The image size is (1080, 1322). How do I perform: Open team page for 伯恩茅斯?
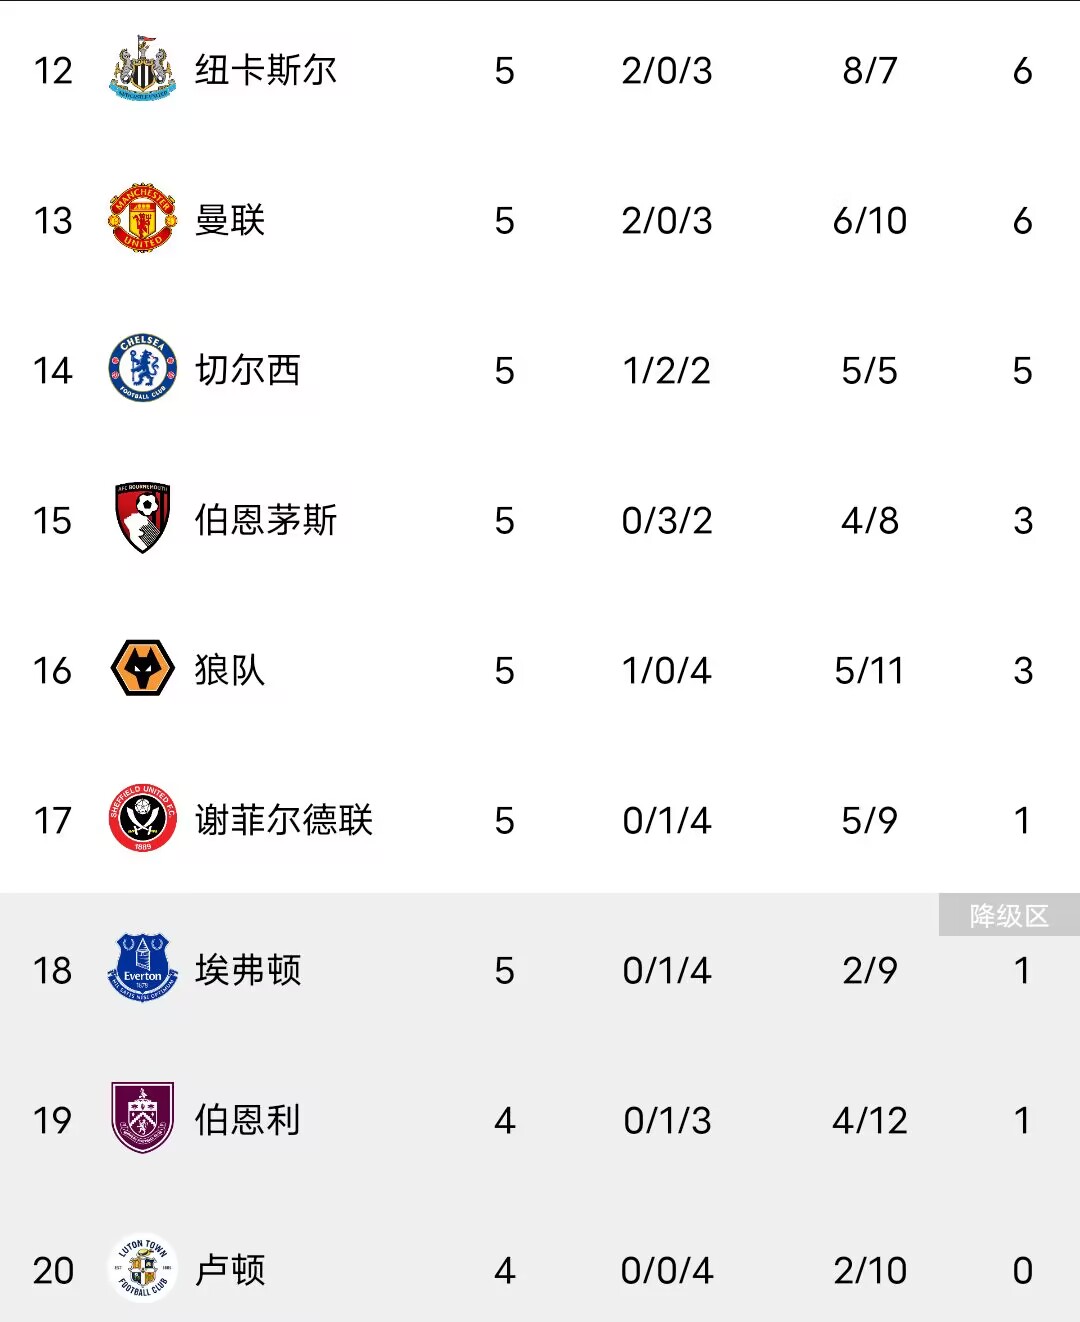266,520
